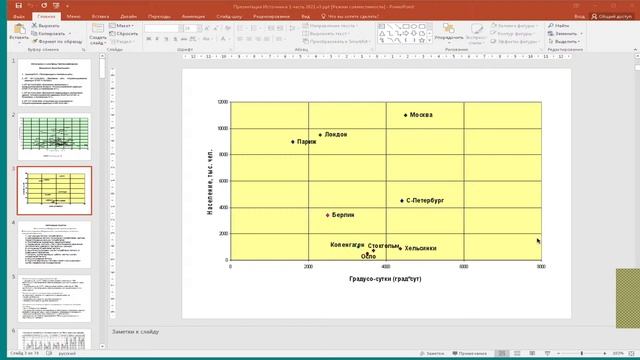
Task: Click Формат по образцу format painter
Action: pyautogui.click(x=57, y=41)
